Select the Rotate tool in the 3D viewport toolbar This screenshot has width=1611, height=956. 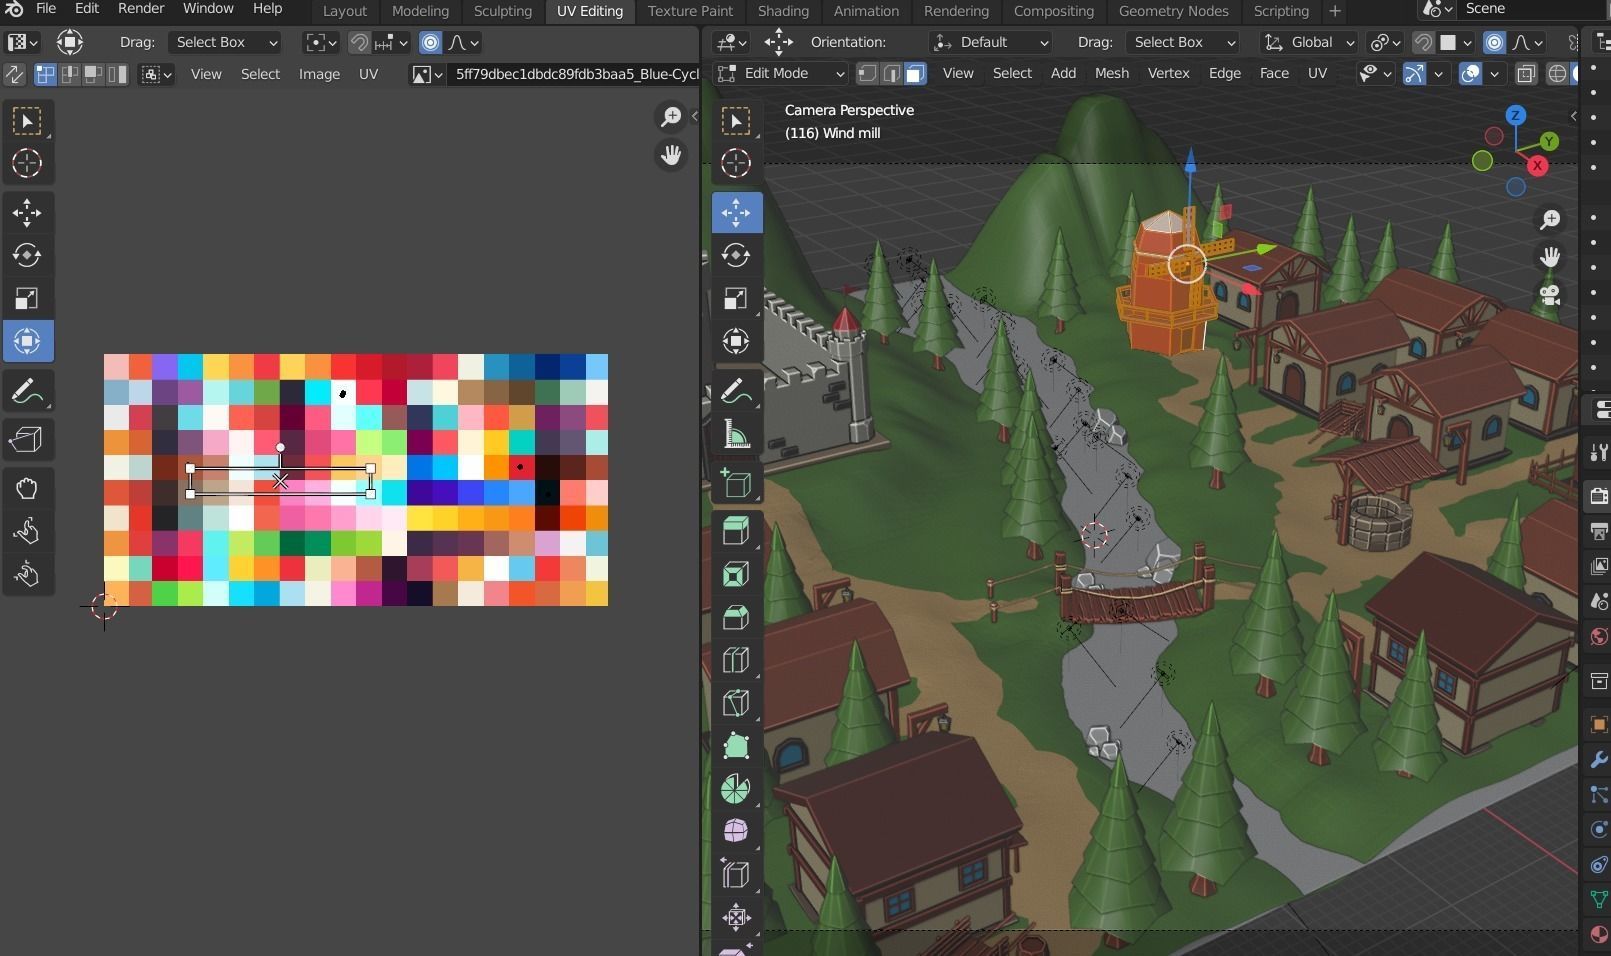[736, 256]
